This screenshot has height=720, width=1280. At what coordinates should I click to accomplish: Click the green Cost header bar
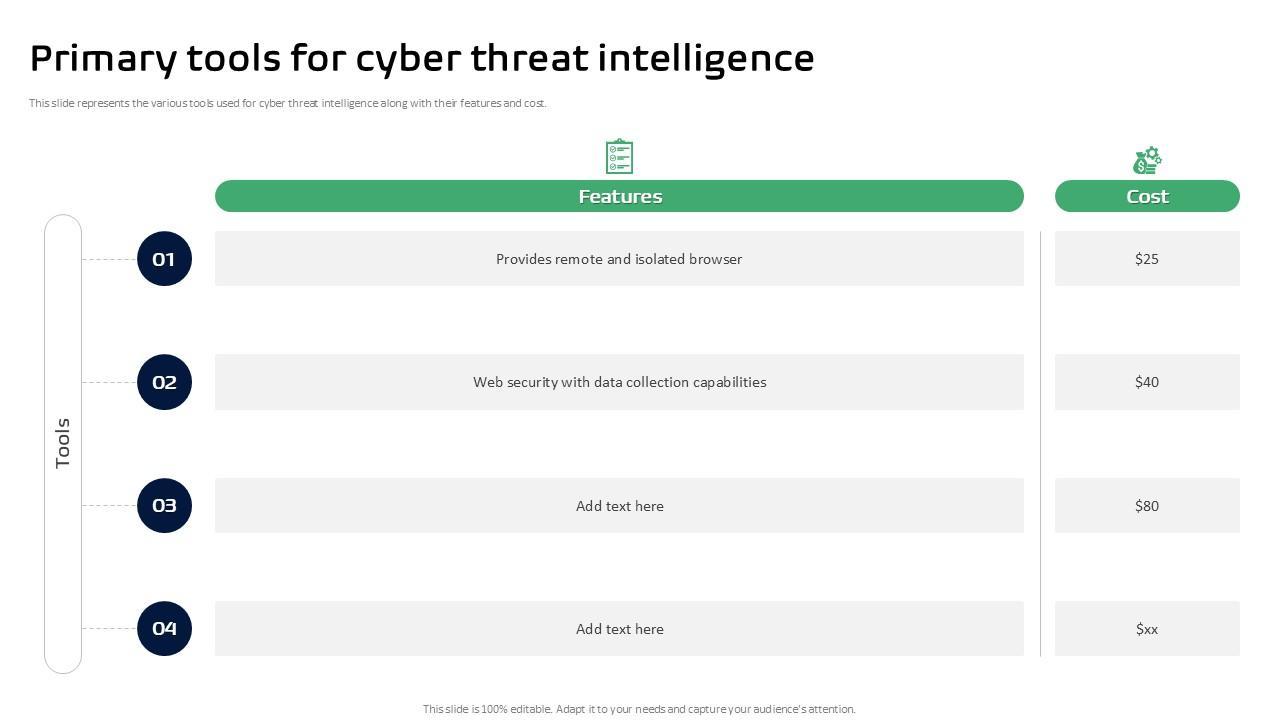point(1147,196)
